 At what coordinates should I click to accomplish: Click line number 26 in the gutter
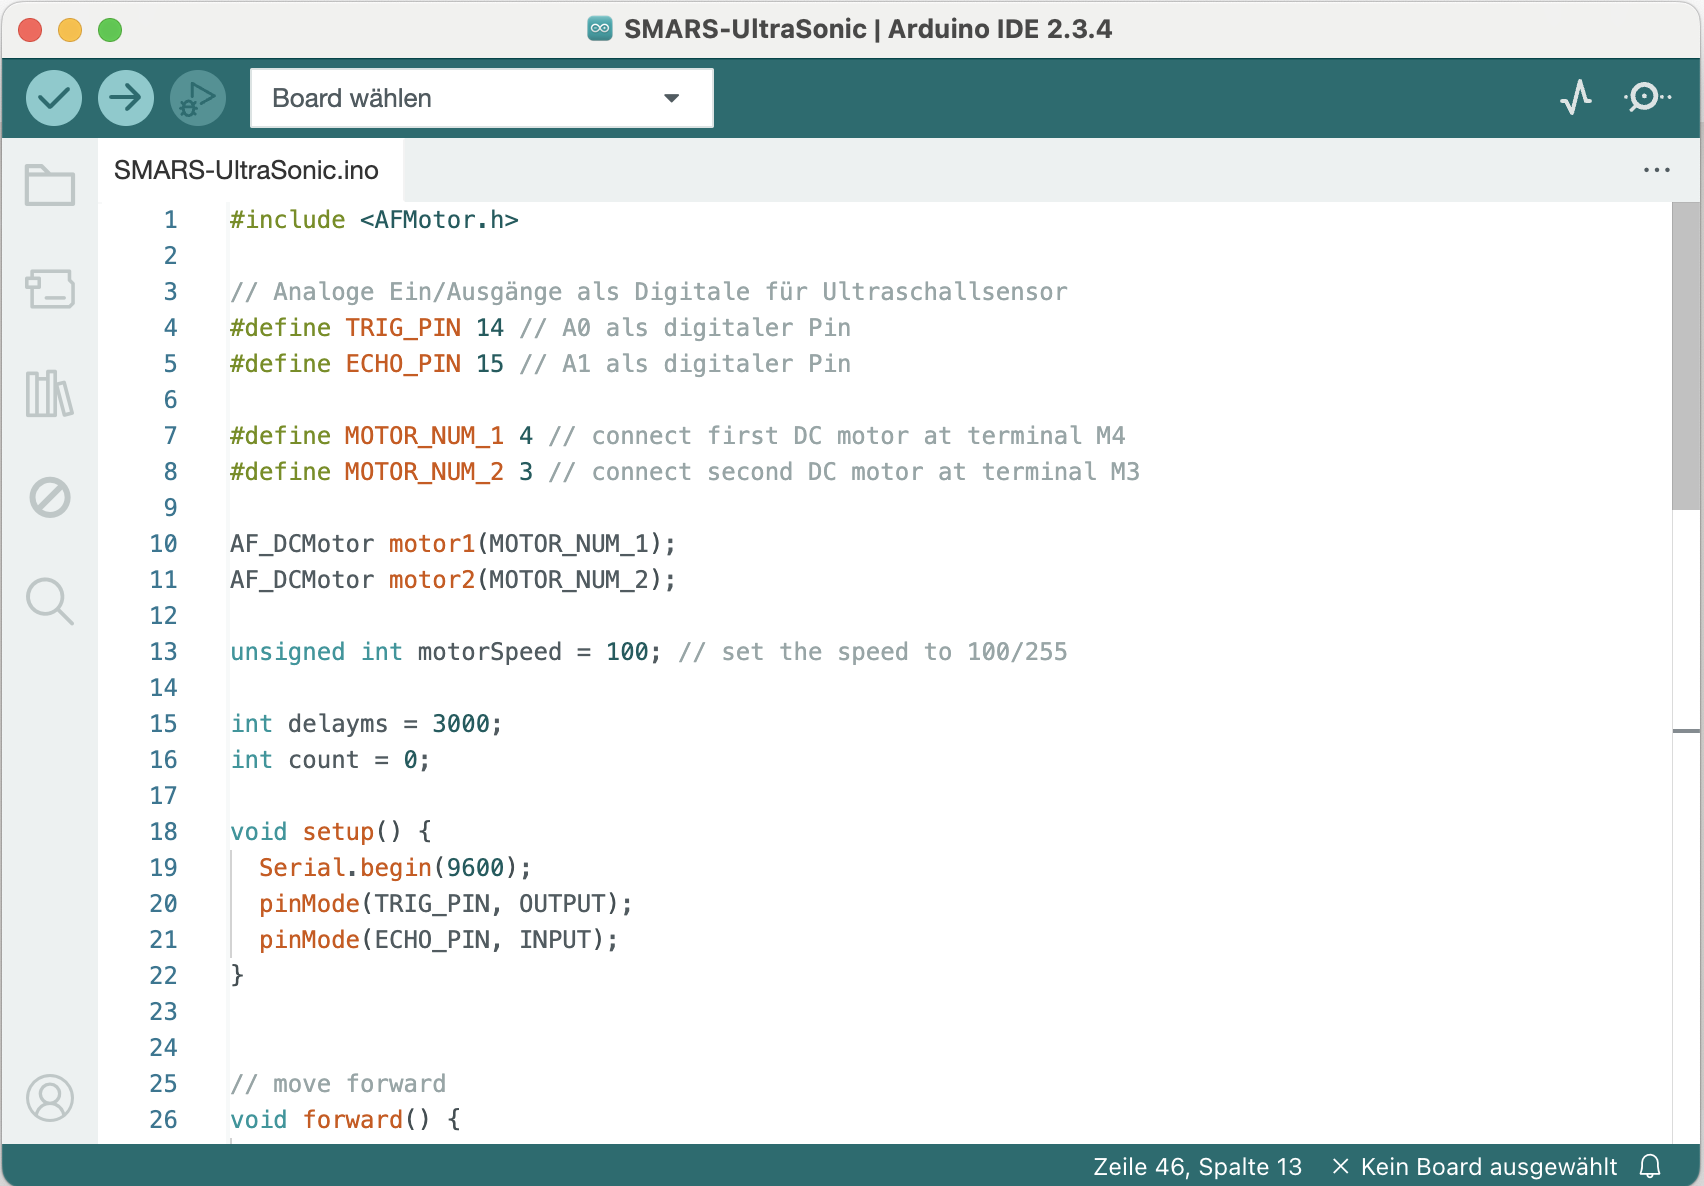(x=163, y=1120)
